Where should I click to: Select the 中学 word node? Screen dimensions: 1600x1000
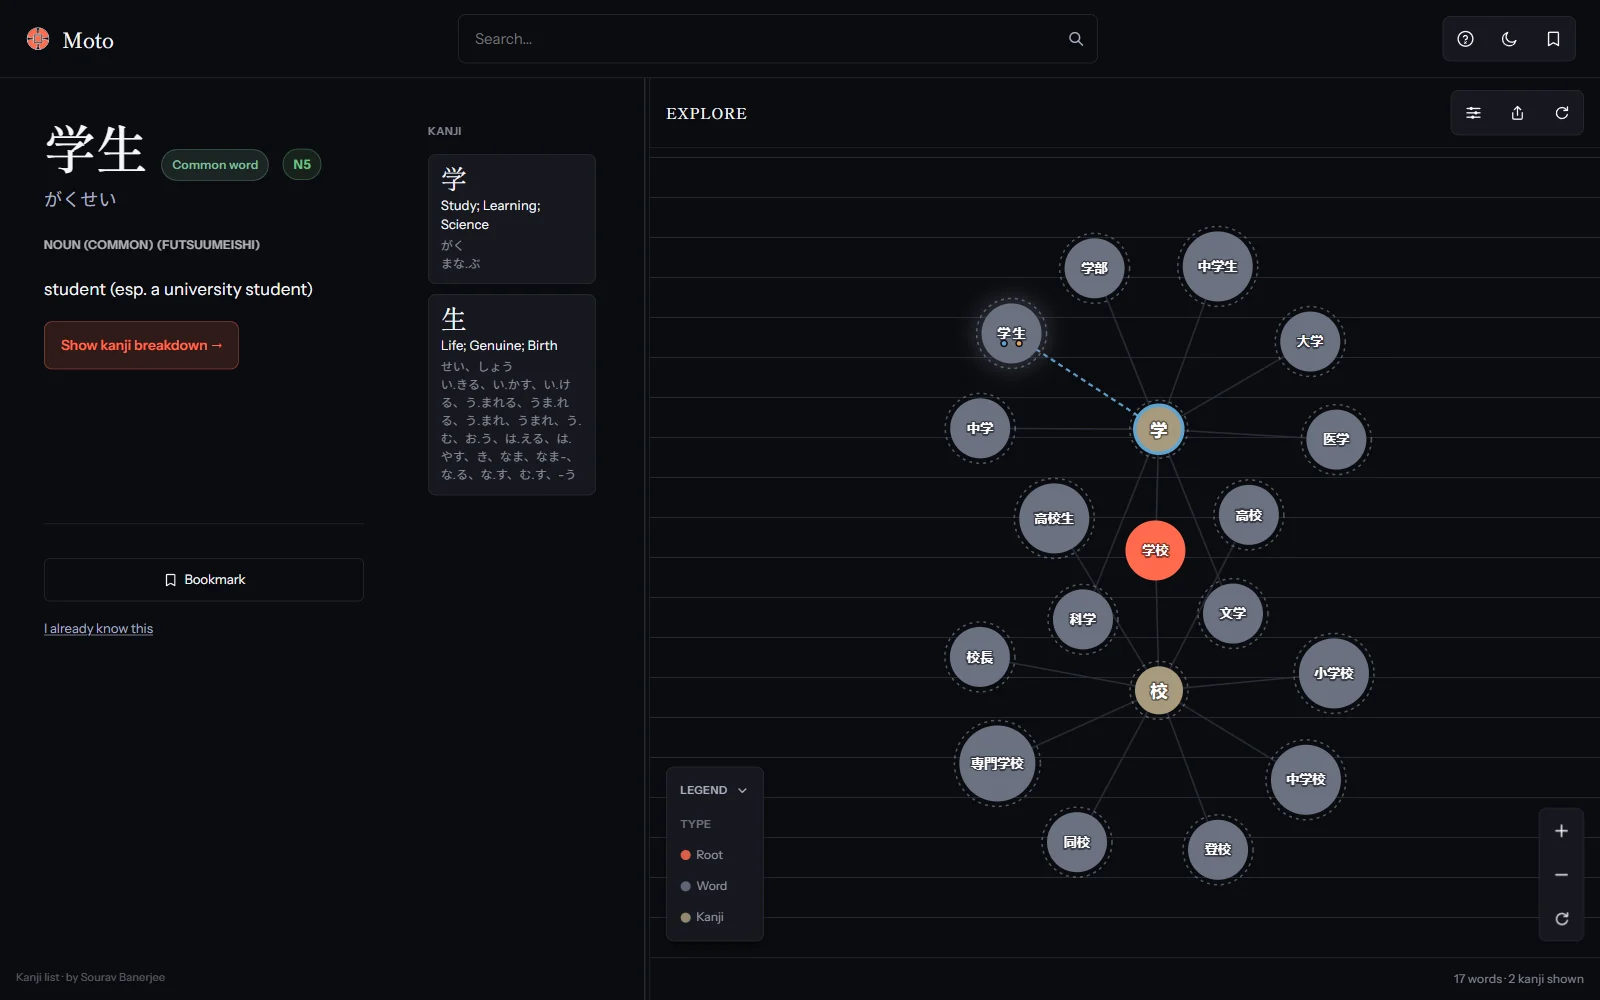pyautogui.click(x=980, y=428)
